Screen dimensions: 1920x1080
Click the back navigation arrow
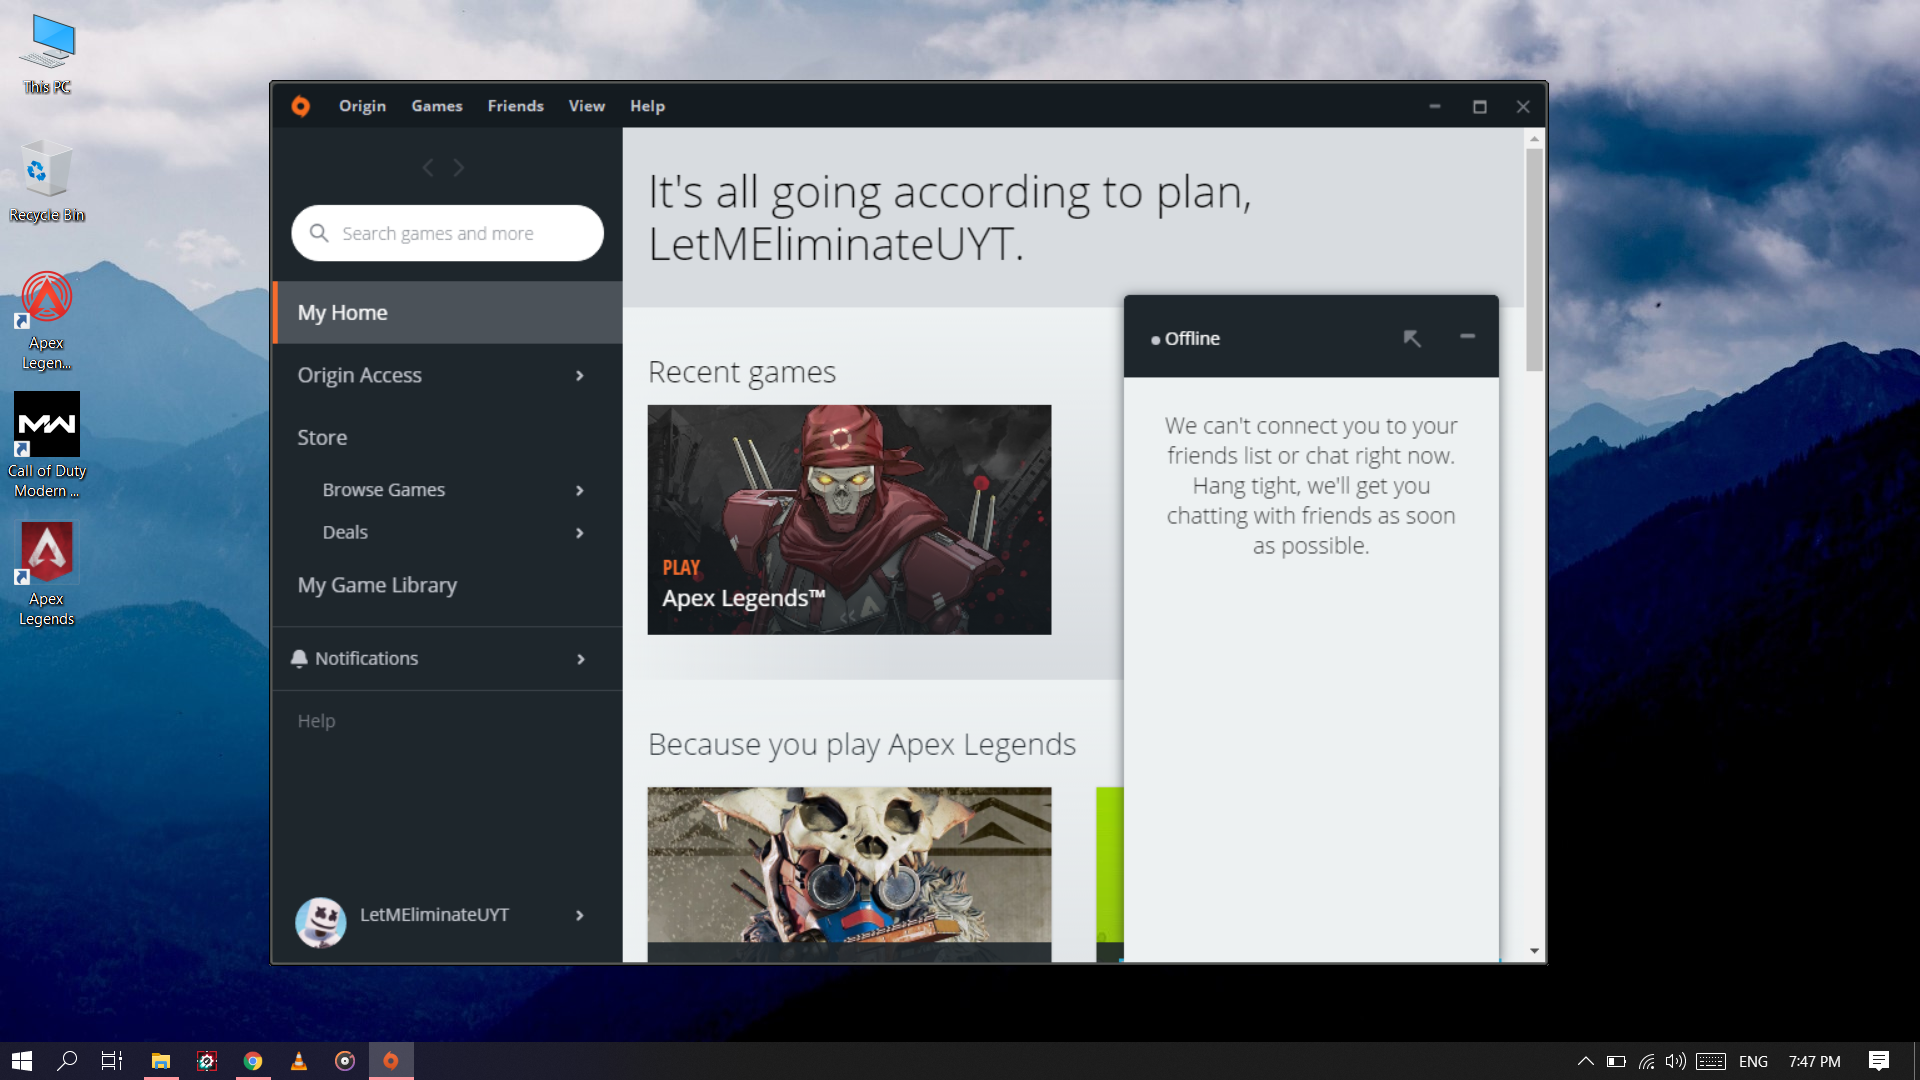tap(428, 168)
